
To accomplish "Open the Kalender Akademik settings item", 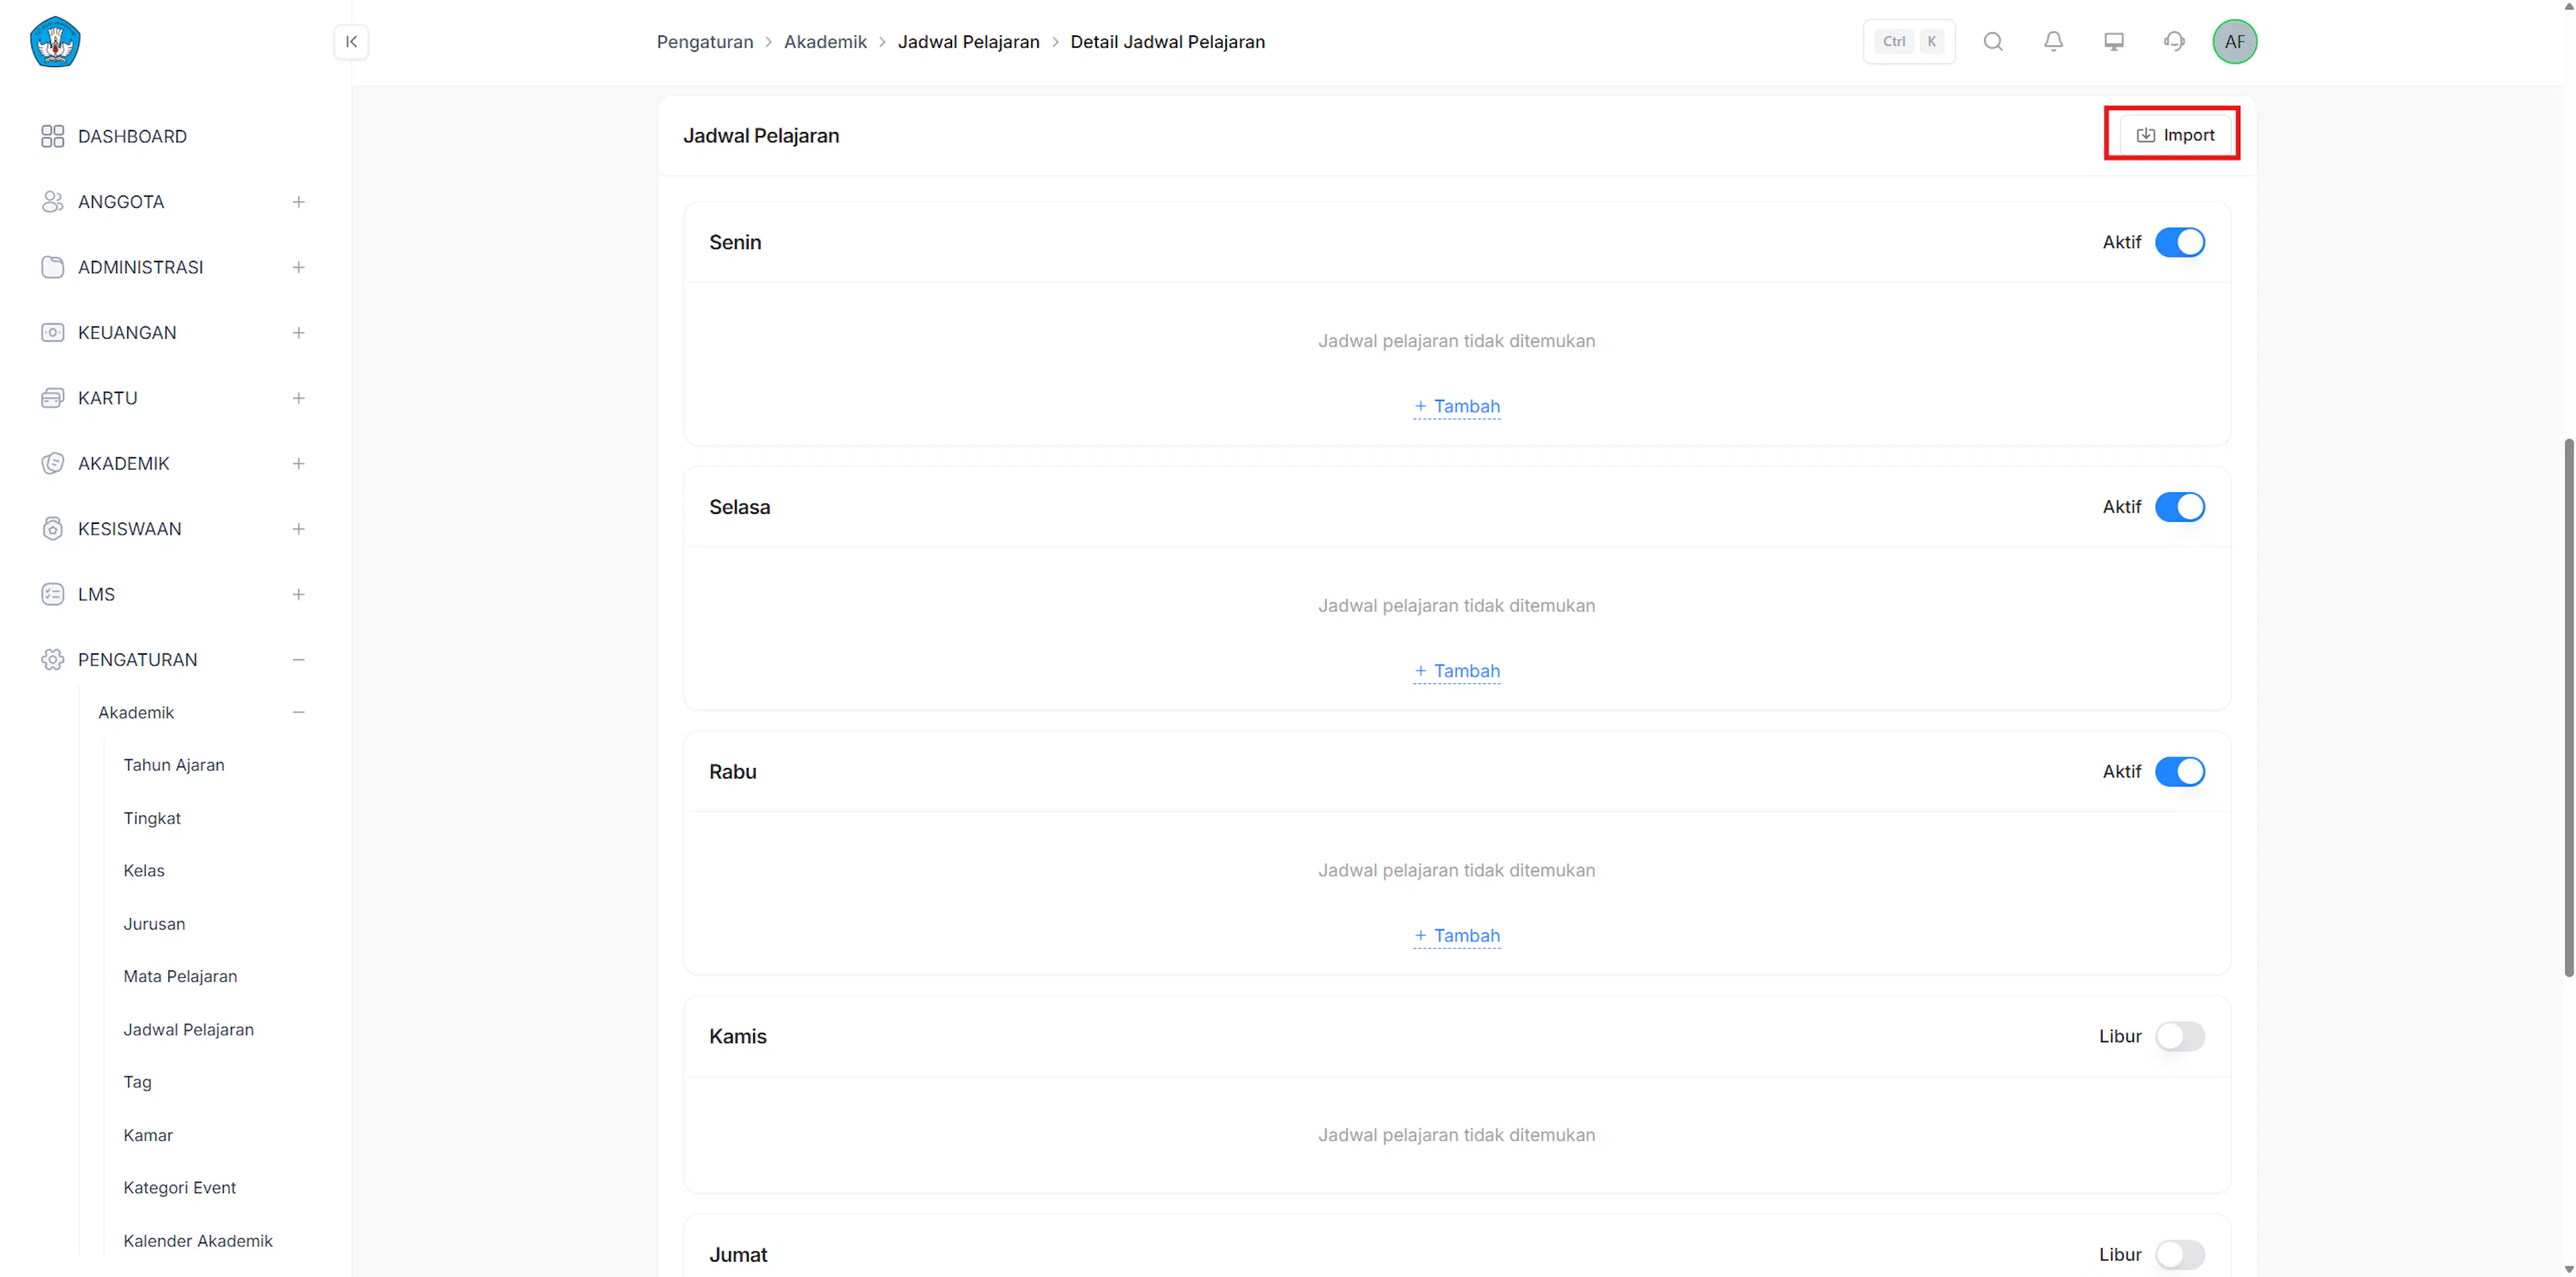I will [x=198, y=1240].
